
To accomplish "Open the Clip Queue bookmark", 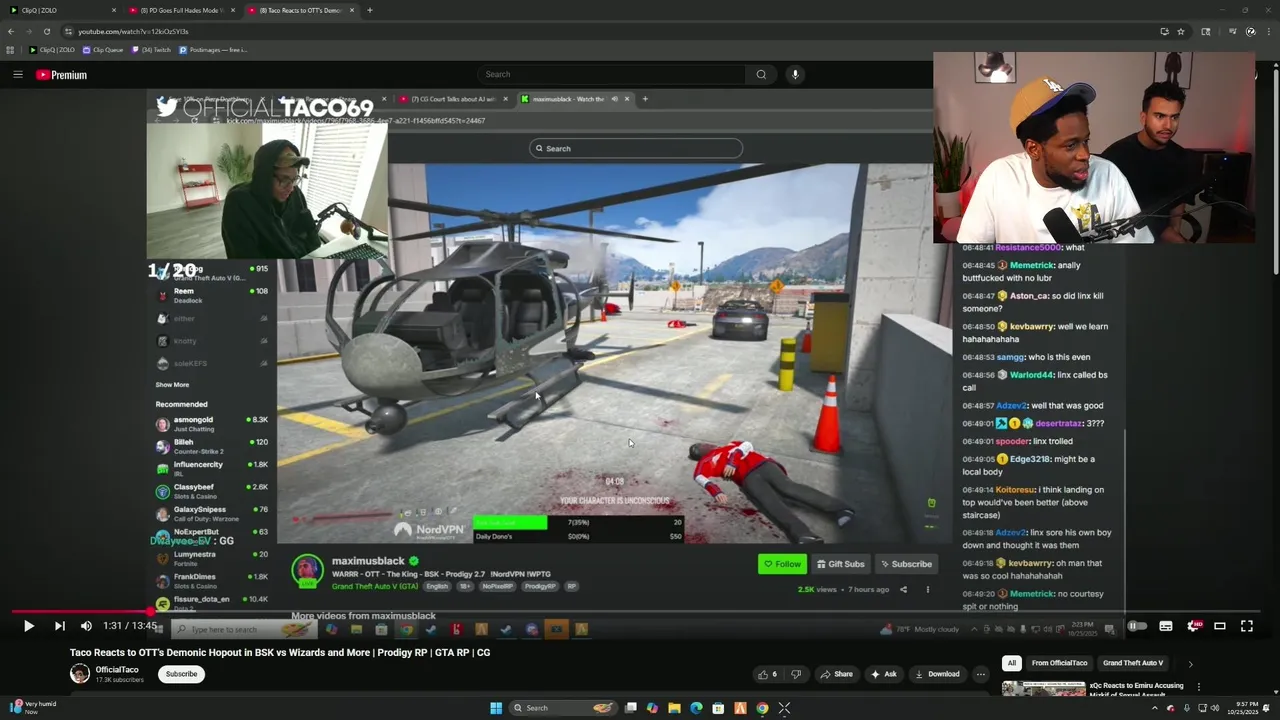I will point(103,50).
